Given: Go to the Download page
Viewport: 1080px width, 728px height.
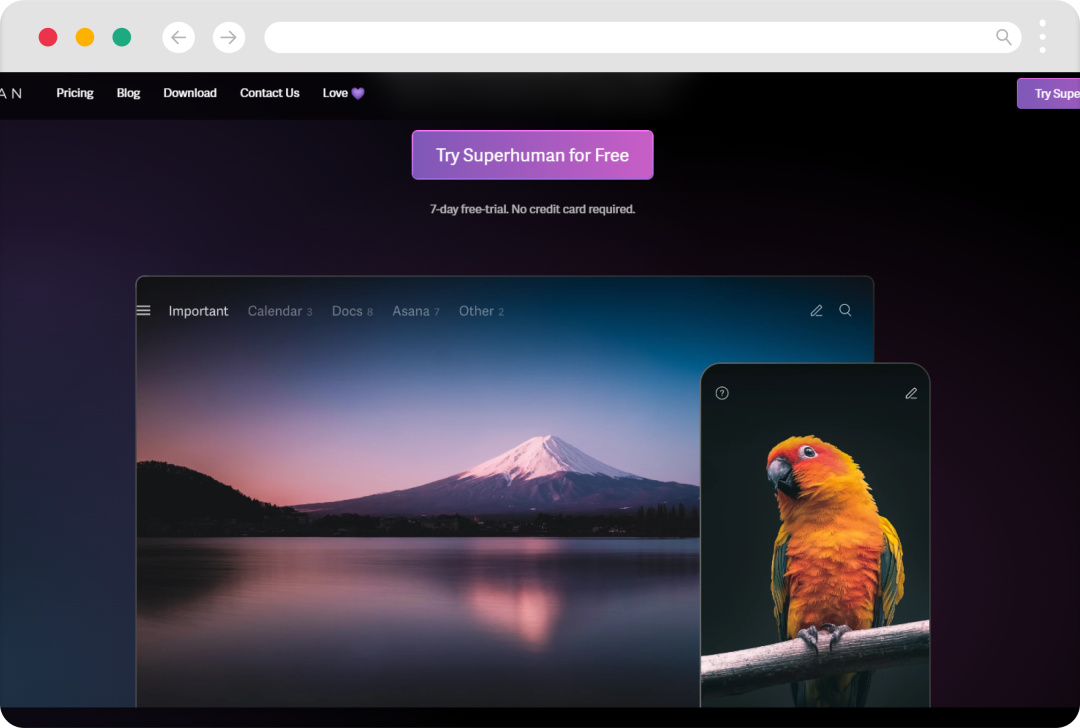Looking at the screenshot, I should coord(189,93).
